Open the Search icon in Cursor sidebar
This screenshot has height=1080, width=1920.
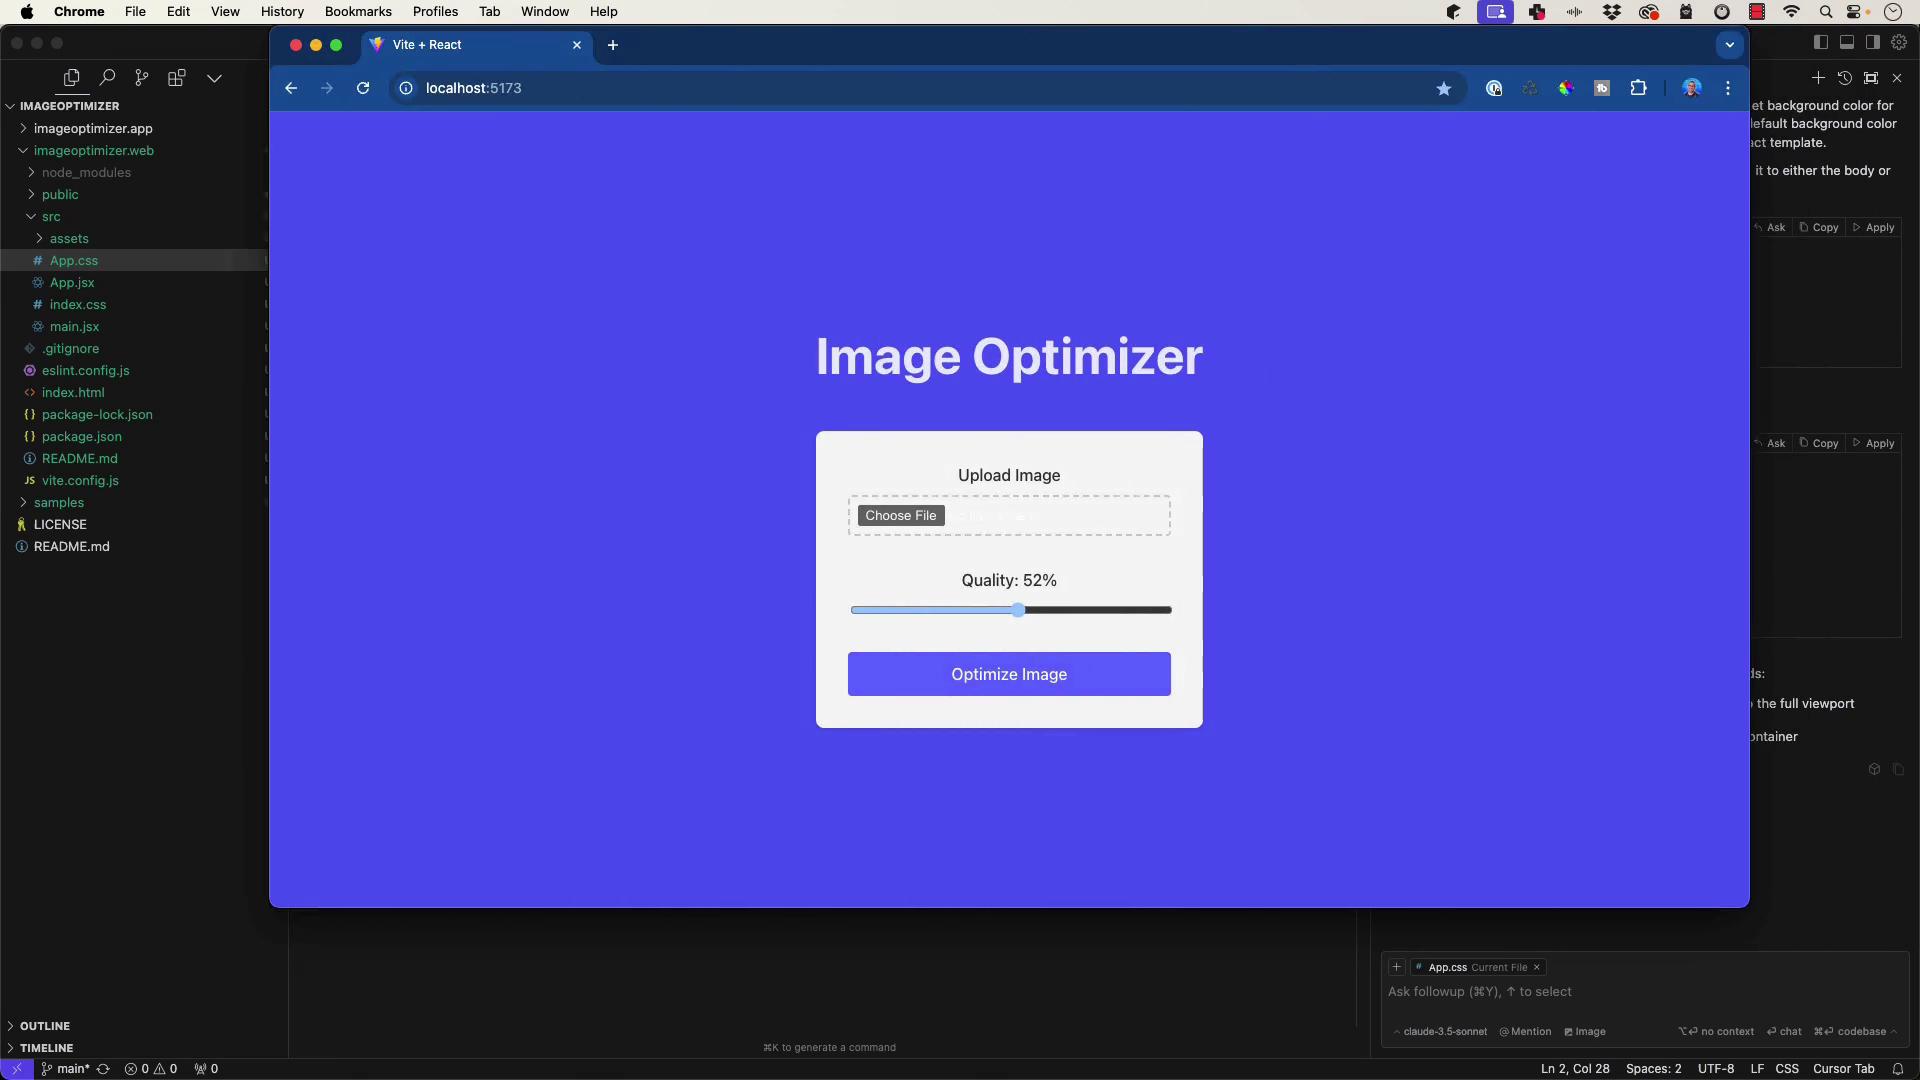[107, 78]
